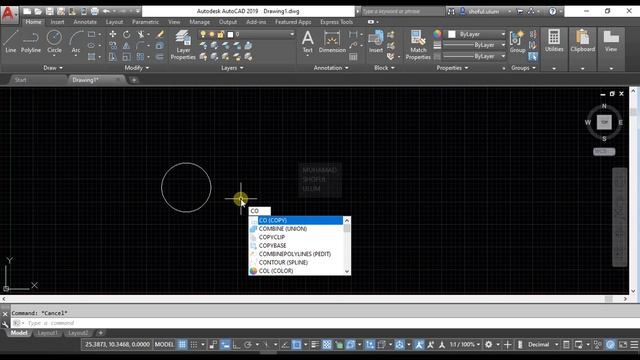Select the Circle tool
The image size is (640, 360).
point(54,41)
